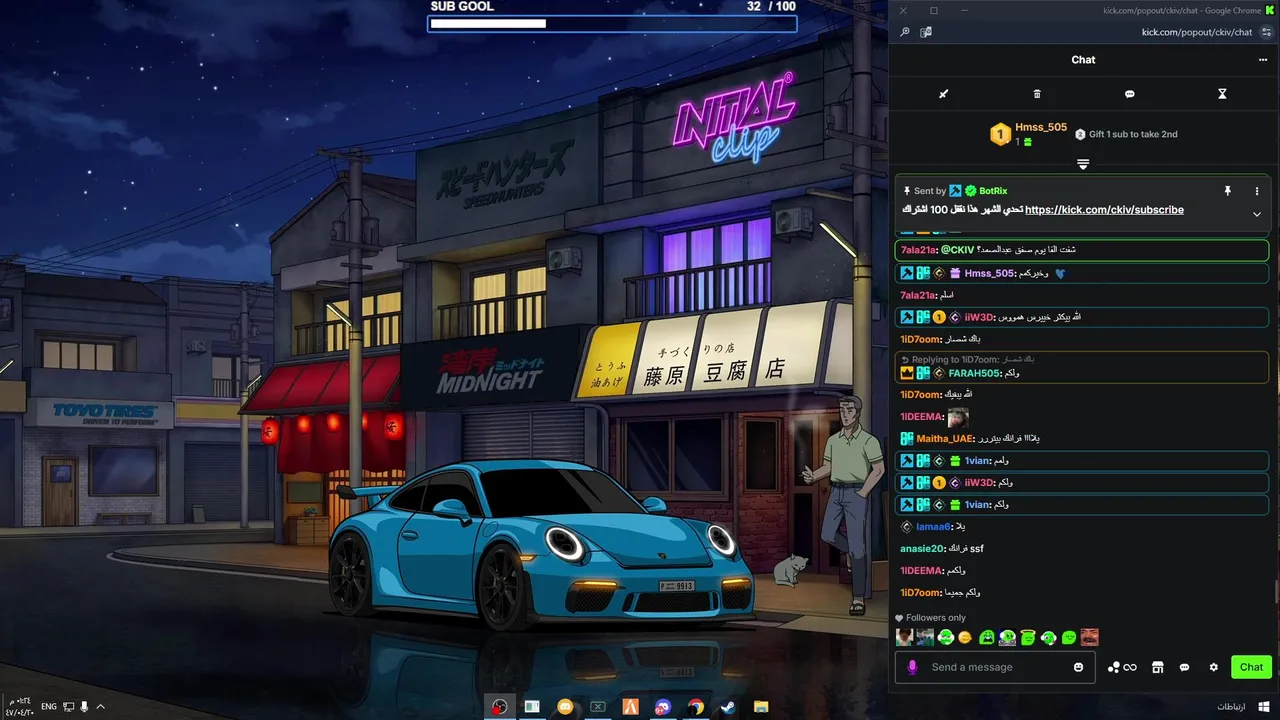Expand the gift leaderboard arrow
The width and height of the screenshot is (1280, 720).
tap(1082, 163)
